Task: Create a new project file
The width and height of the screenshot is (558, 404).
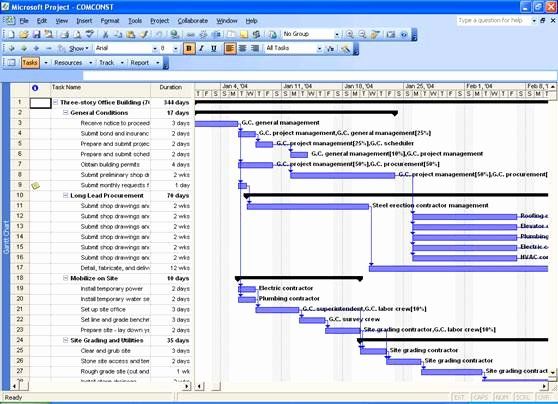Action: [11, 35]
